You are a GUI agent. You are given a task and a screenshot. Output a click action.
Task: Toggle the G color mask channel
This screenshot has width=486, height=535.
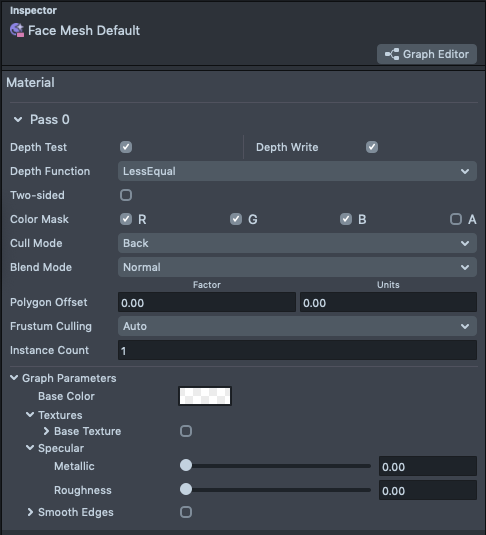236,219
